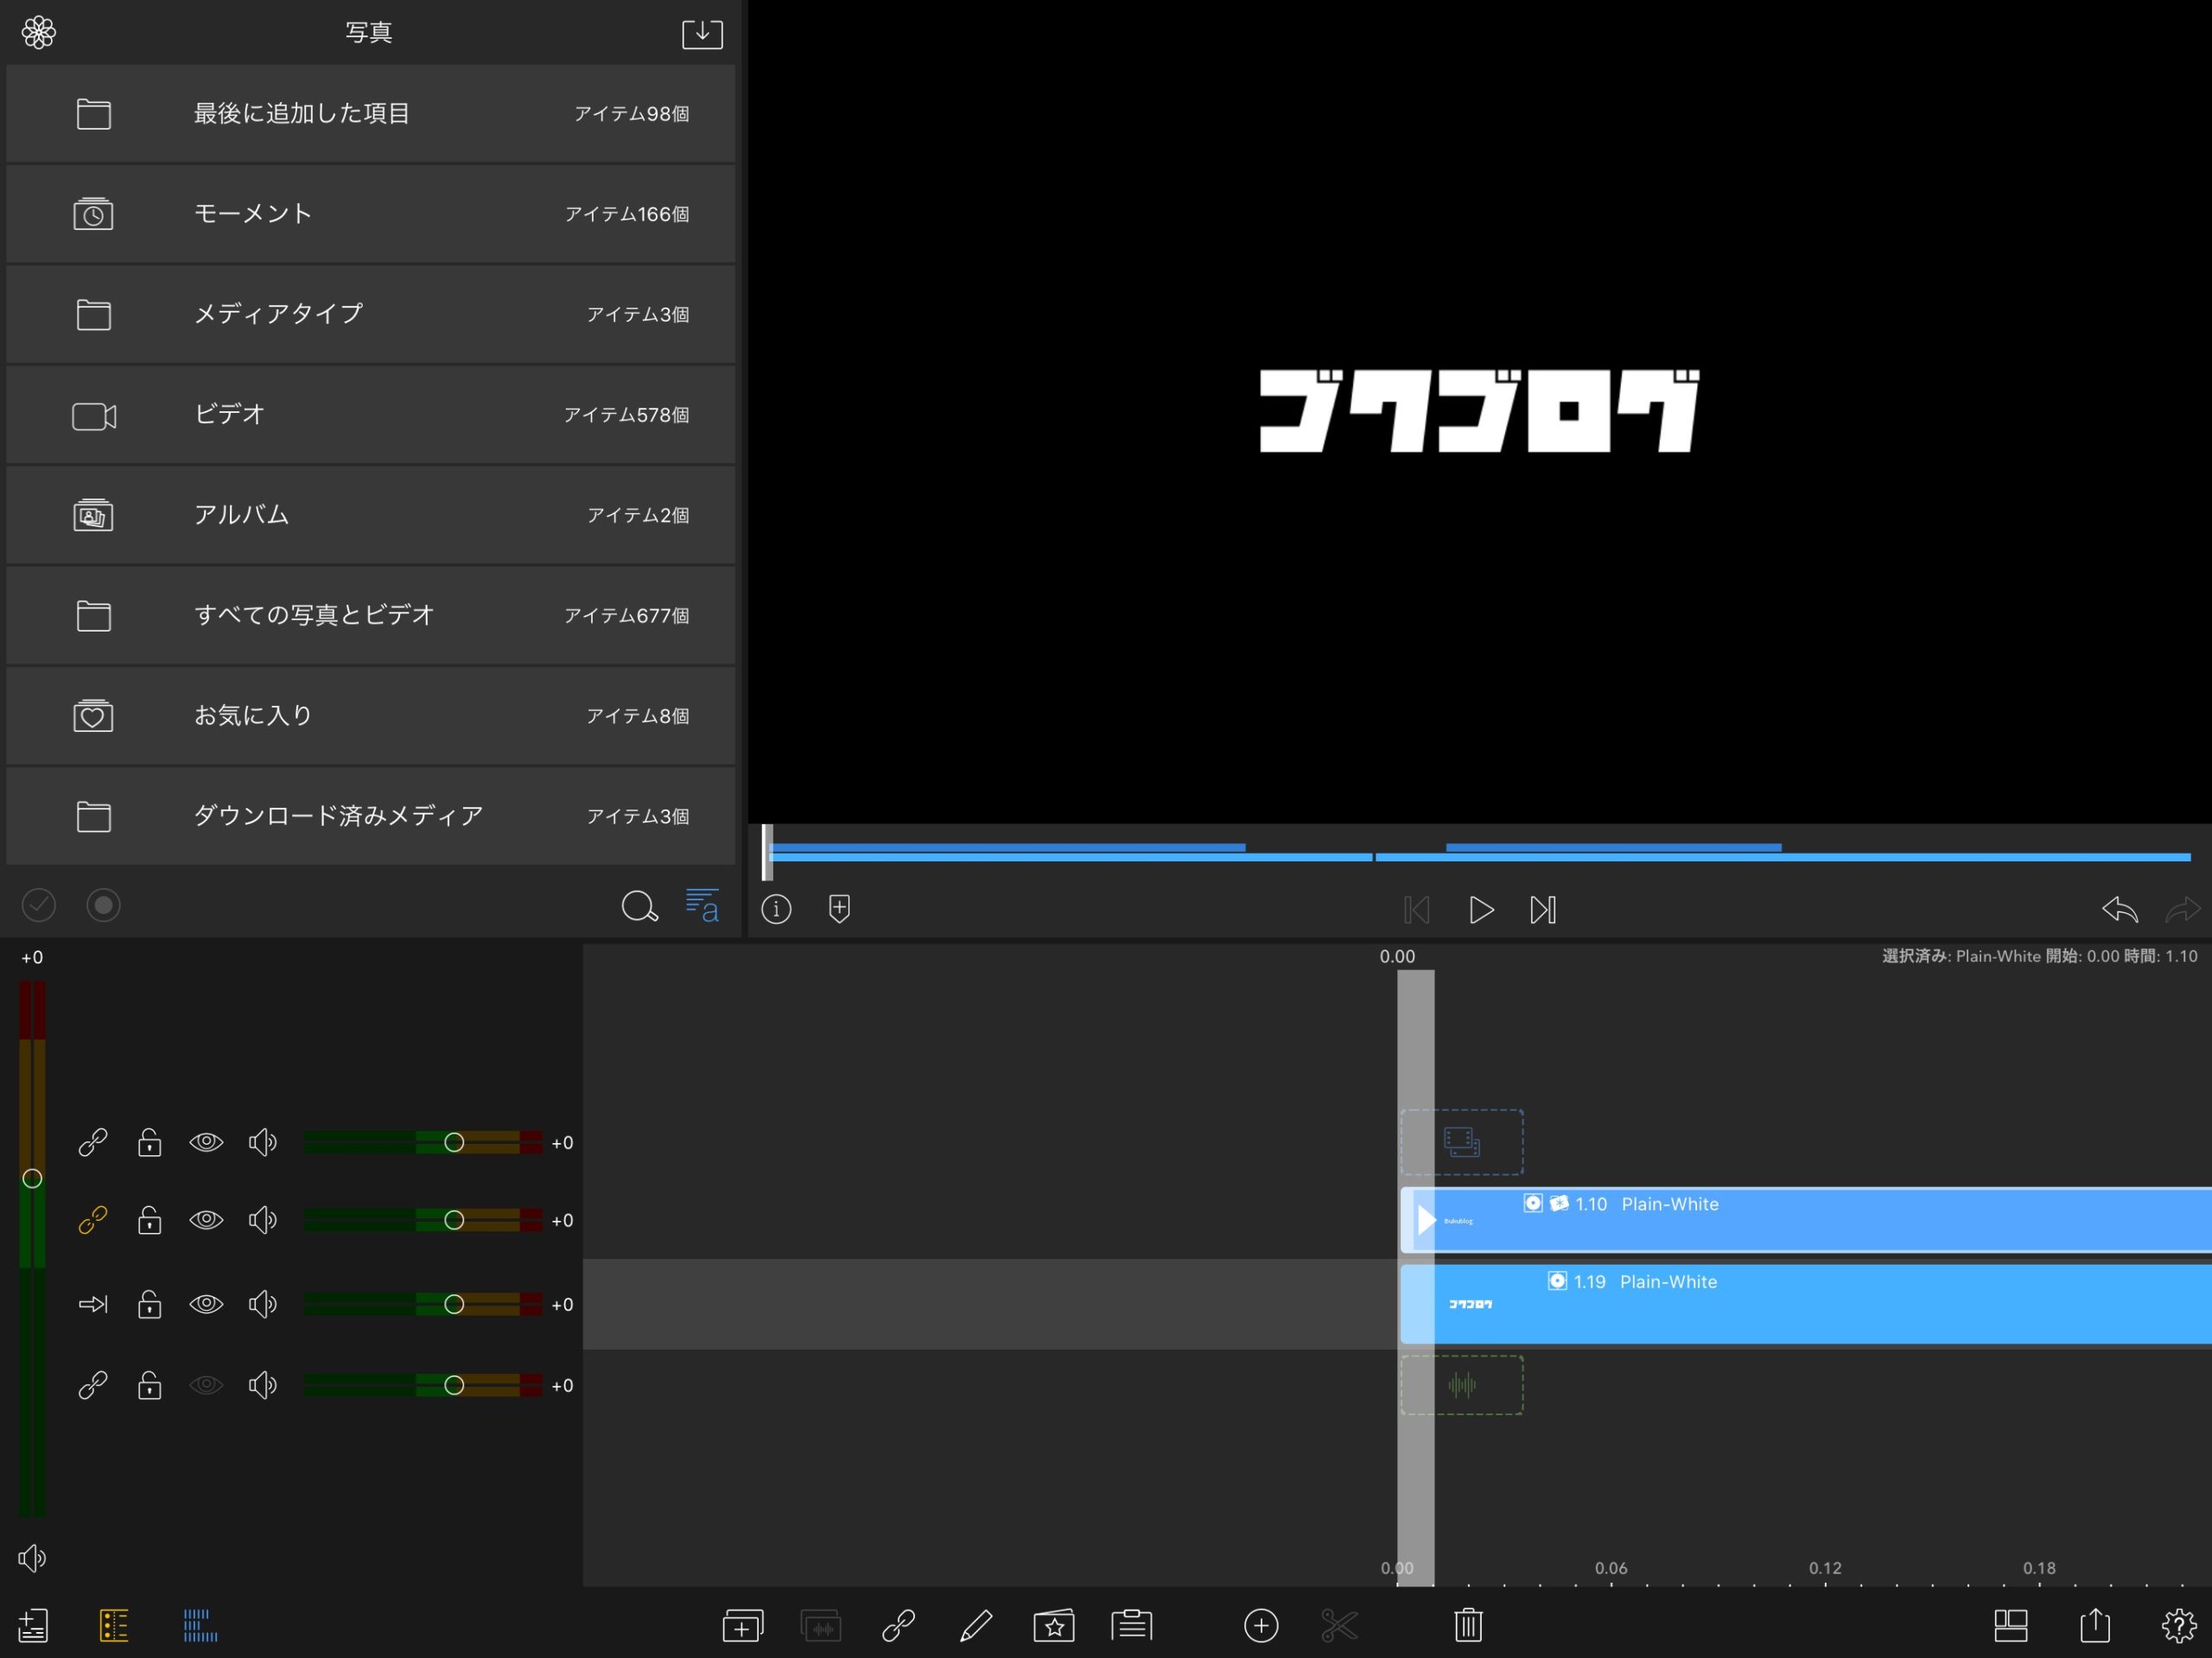This screenshot has height=1658, width=2212.
Task: Adjust main track volume slider knob
Action: (454, 1304)
